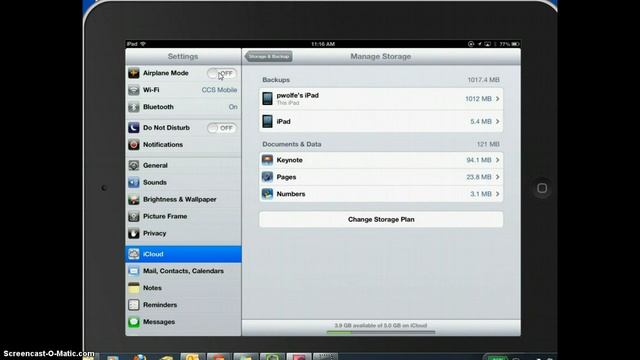Tap the Wi-Fi signal status icon
This screenshot has width=640, height=360.
point(143,44)
